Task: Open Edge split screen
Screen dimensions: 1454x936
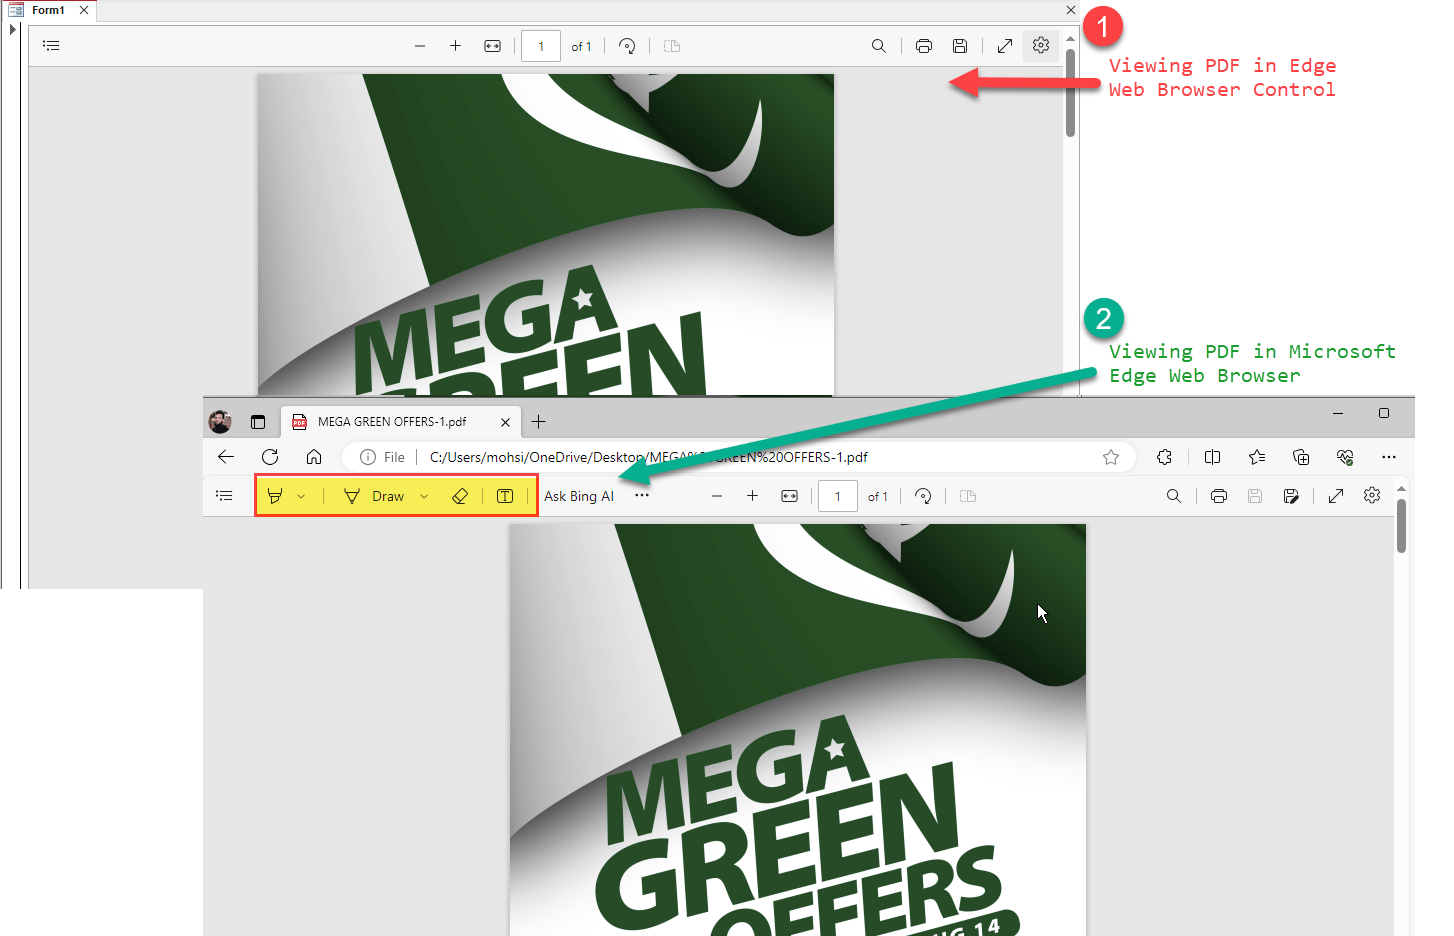Action: click(x=1212, y=457)
